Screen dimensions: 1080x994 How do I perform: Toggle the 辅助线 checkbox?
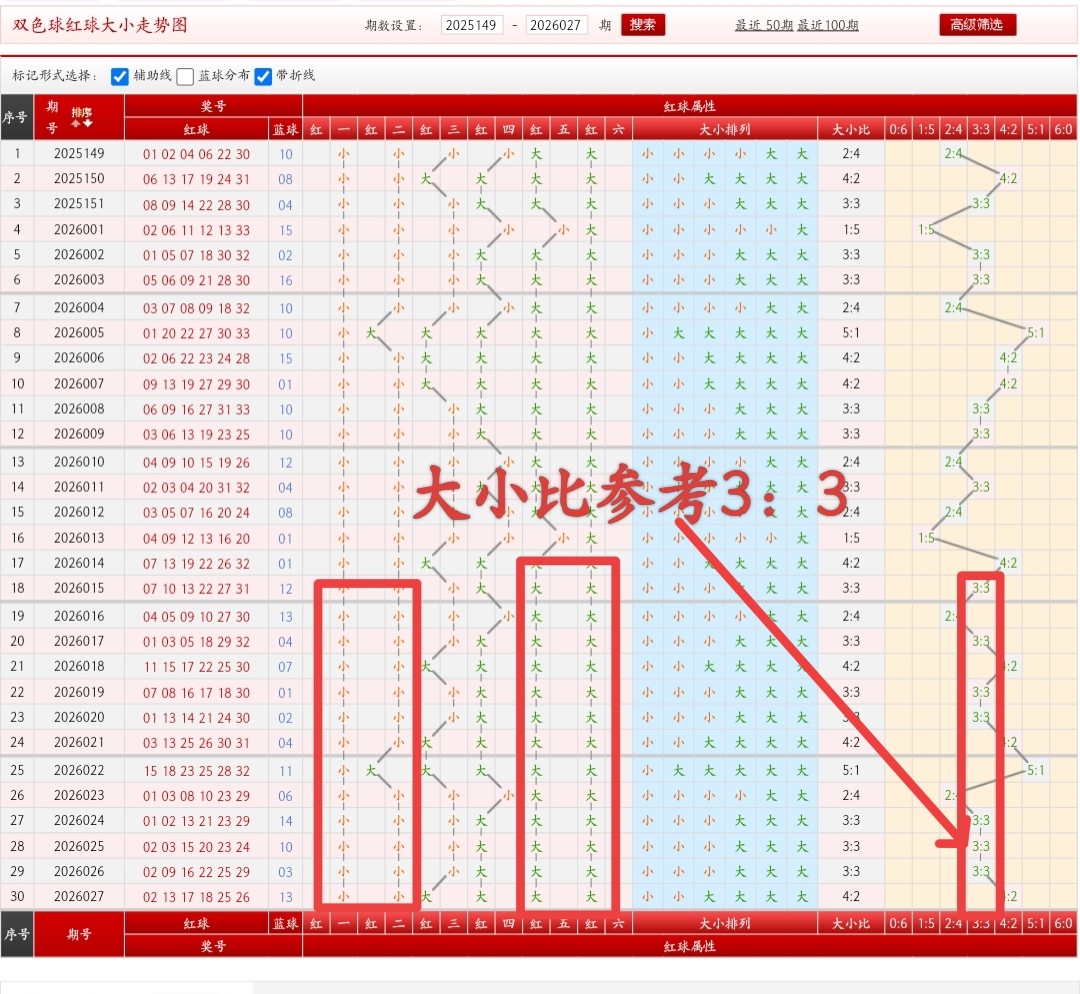119,76
